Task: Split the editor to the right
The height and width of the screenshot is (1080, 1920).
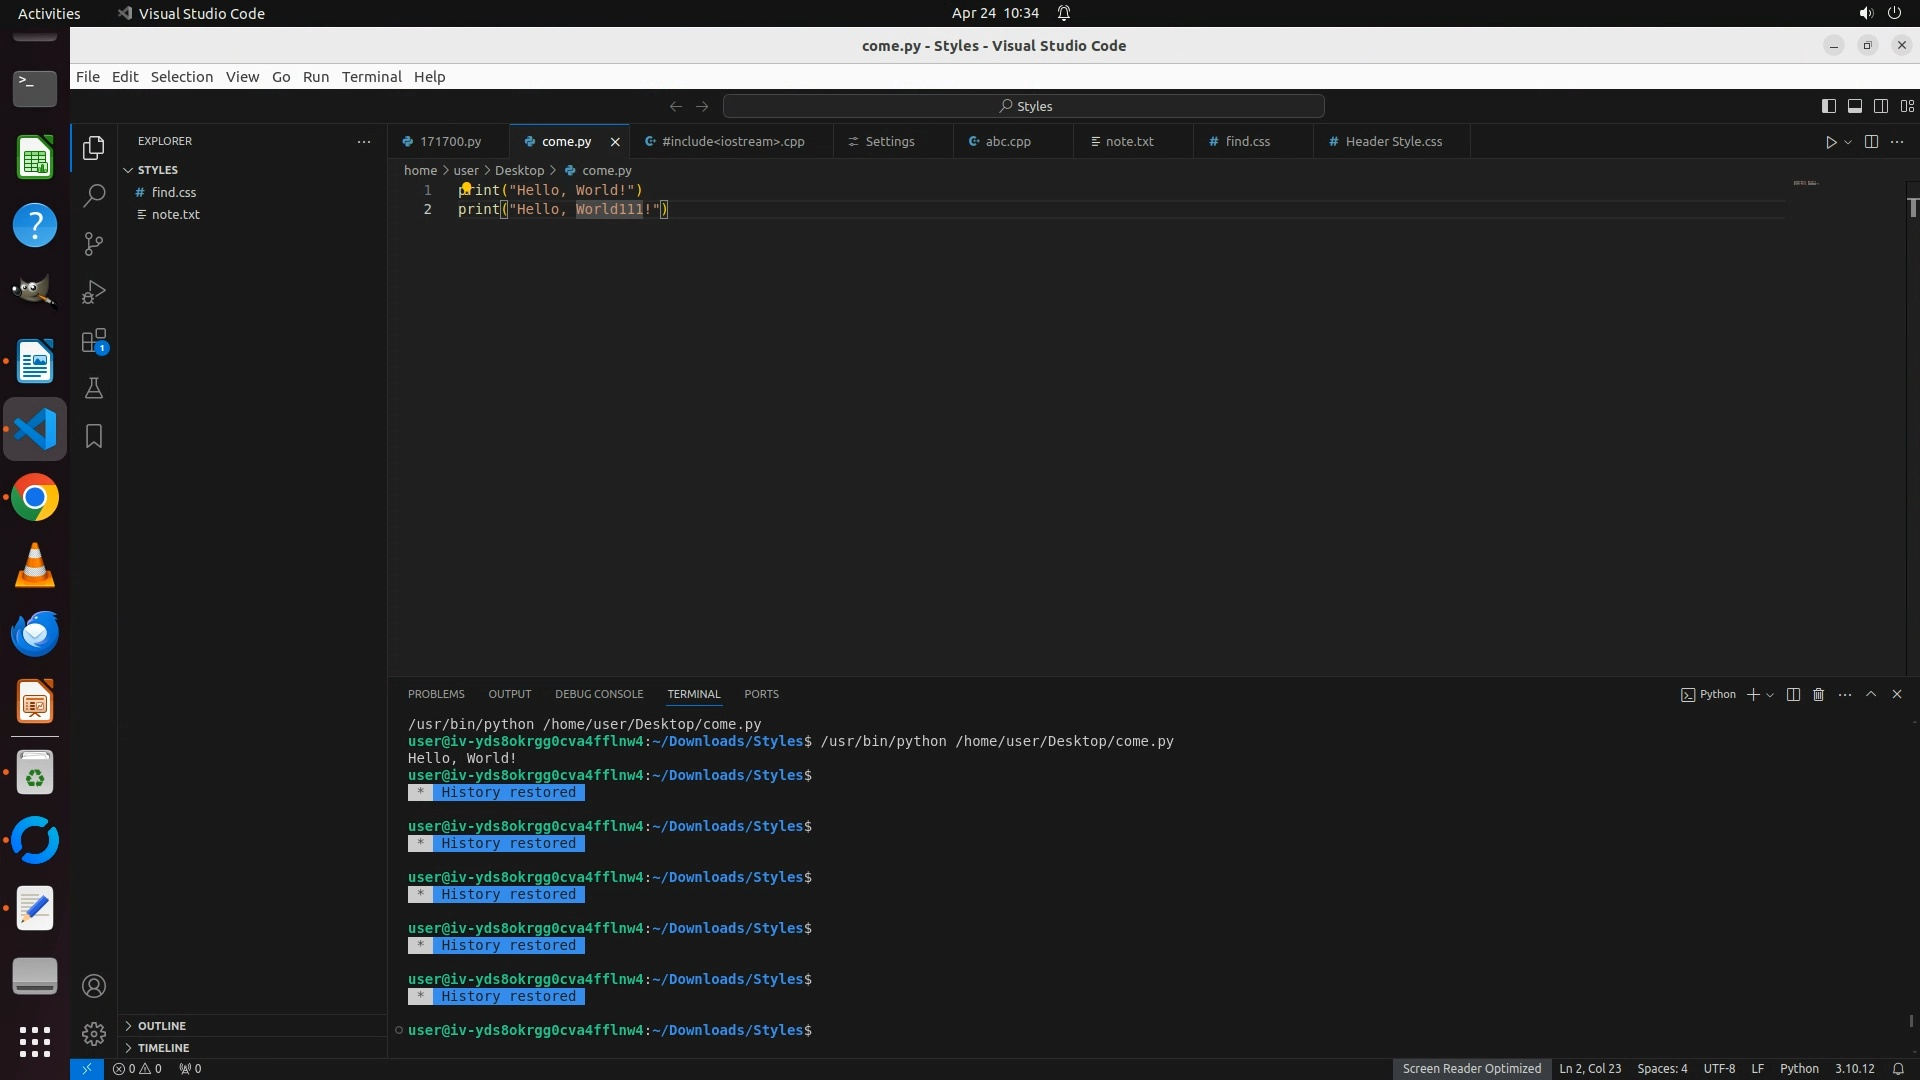Action: coord(1871,142)
